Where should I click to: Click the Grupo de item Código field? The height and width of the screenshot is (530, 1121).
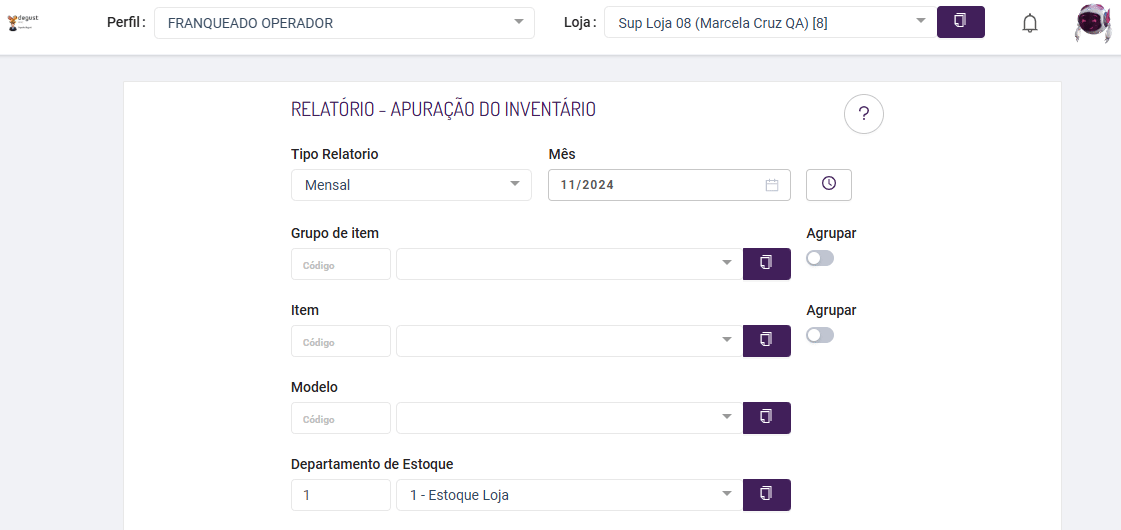pyautogui.click(x=340, y=264)
